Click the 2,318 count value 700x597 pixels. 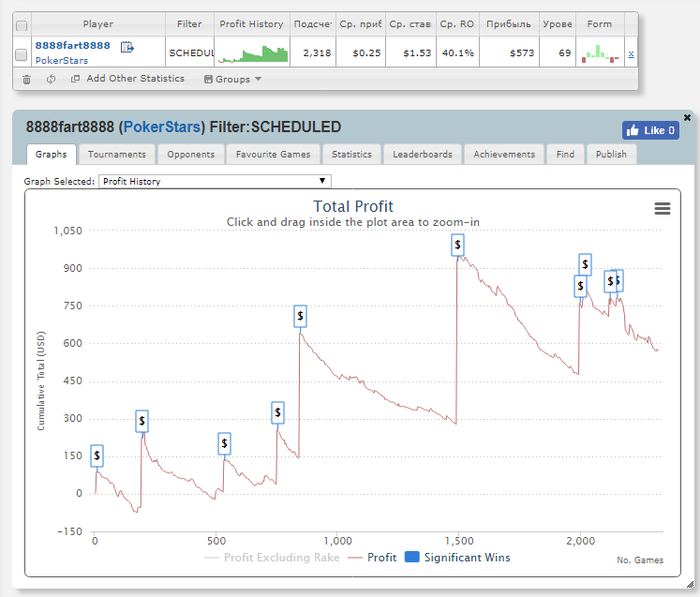coord(317,53)
